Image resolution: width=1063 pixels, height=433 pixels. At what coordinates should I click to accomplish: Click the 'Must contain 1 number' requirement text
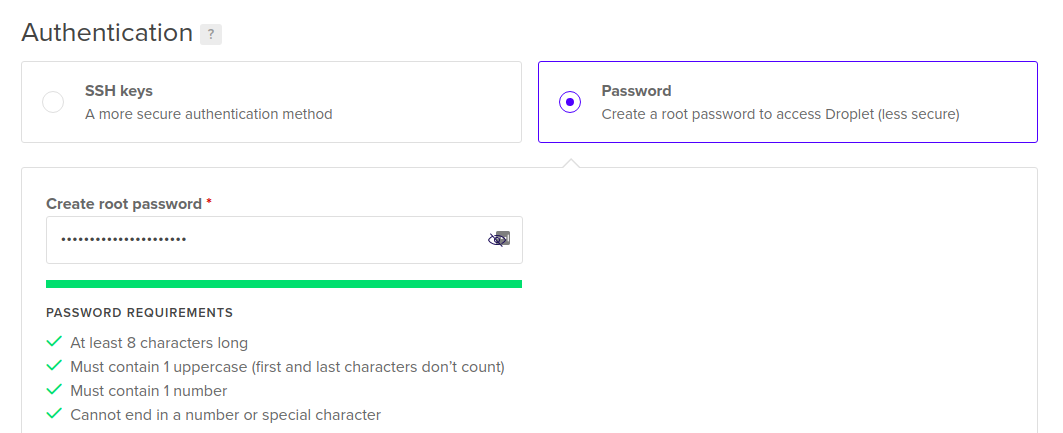(148, 391)
